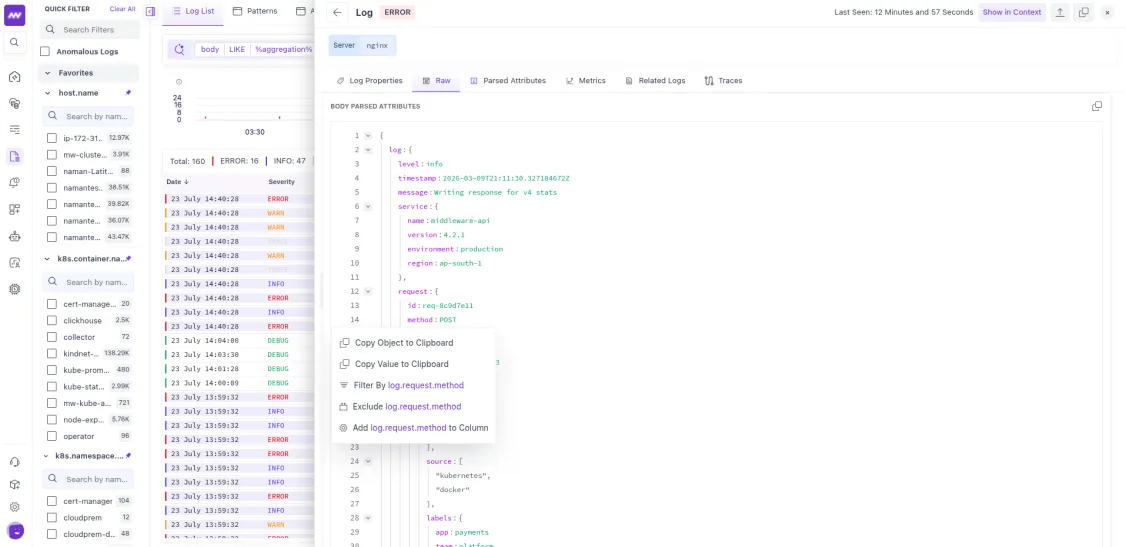
Task: Open the list view icon in rail
Action: pos(14,130)
